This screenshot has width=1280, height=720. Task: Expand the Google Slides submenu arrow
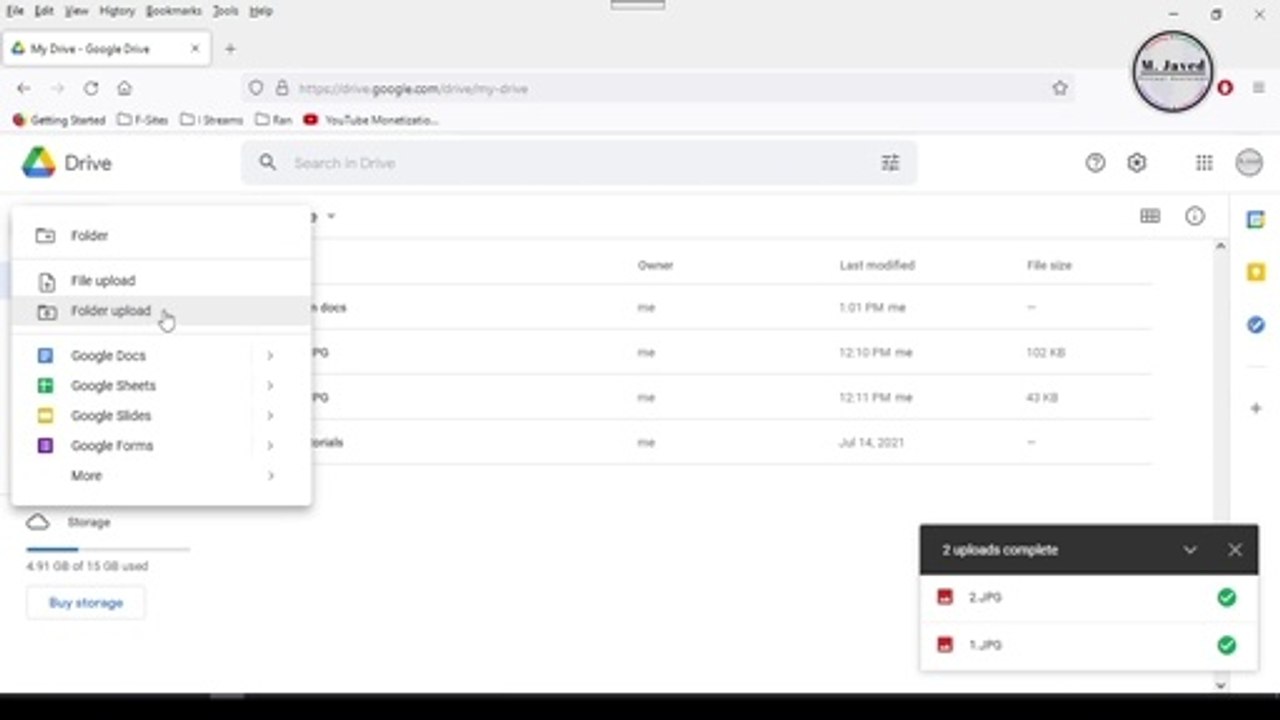[270, 416]
